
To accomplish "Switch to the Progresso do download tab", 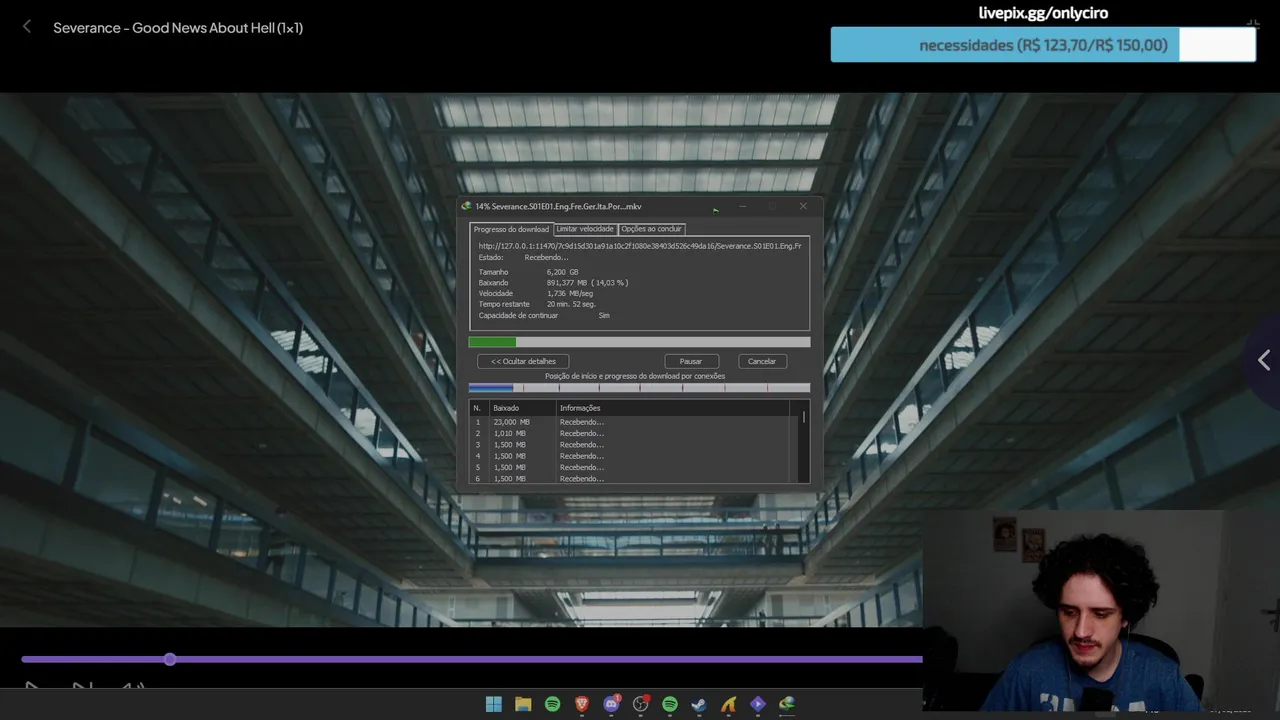I will point(510,229).
